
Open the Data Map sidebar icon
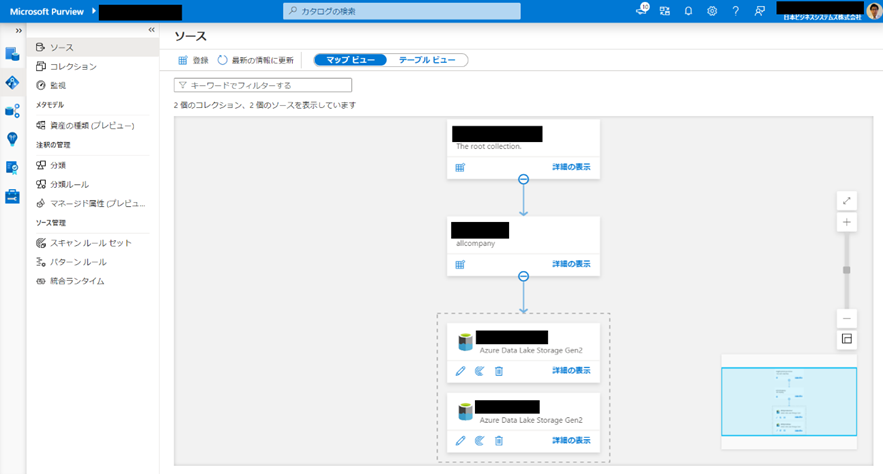pos(12,83)
